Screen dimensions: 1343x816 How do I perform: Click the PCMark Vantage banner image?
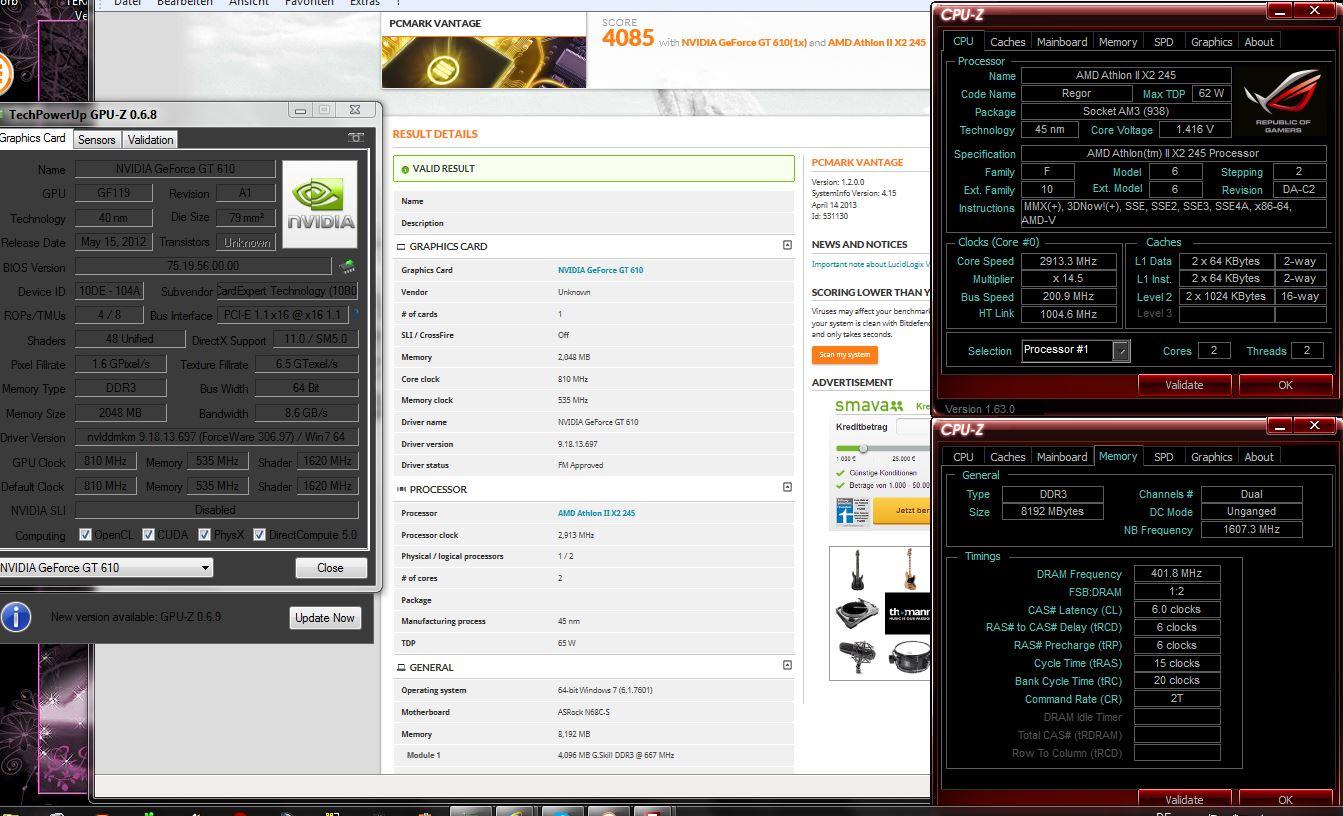(x=484, y=61)
